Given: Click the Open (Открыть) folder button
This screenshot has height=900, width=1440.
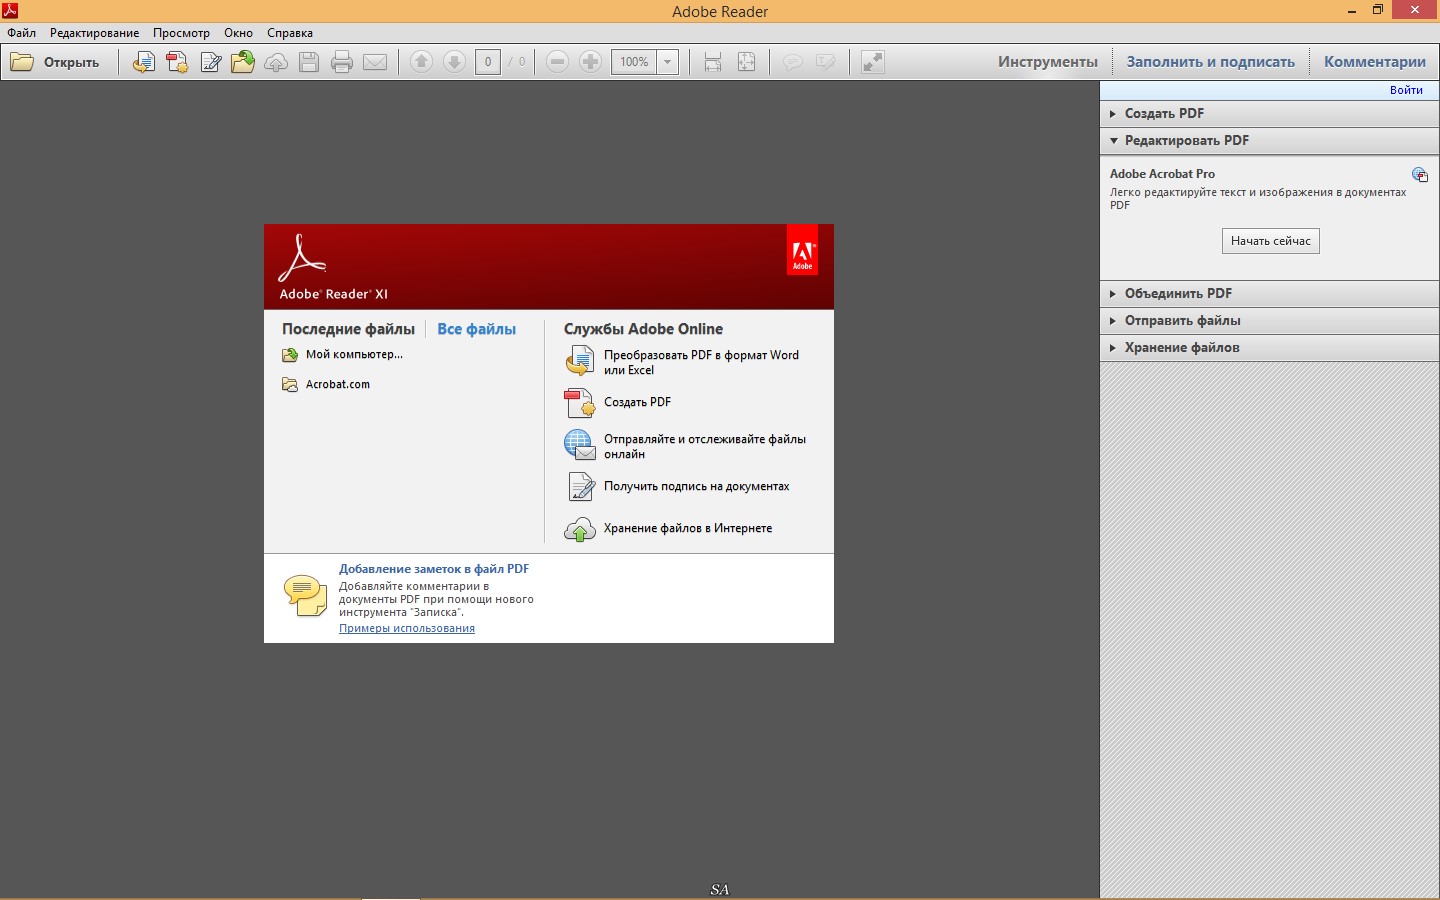Looking at the screenshot, I should (56, 62).
